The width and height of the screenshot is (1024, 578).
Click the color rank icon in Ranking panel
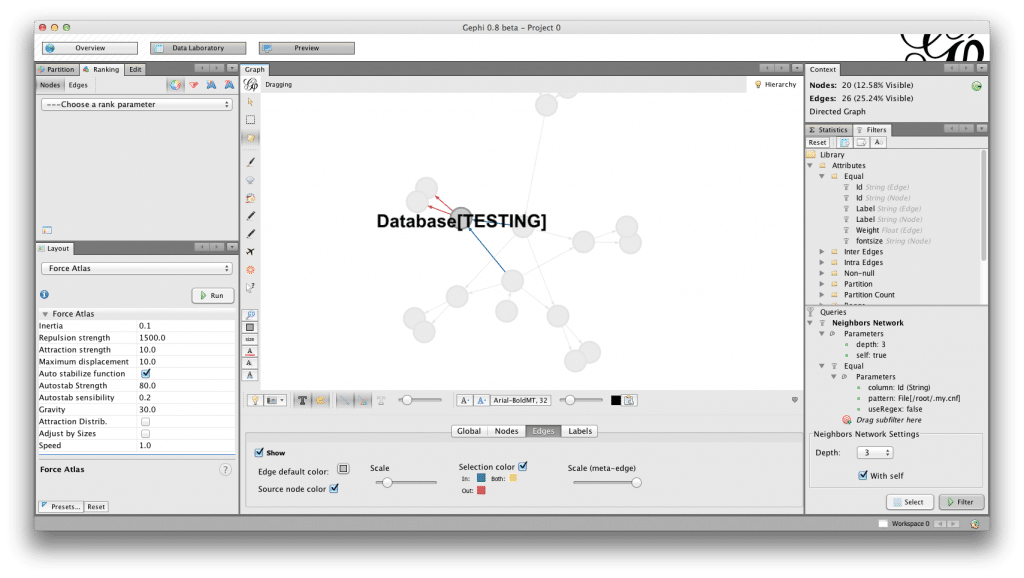point(176,85)
